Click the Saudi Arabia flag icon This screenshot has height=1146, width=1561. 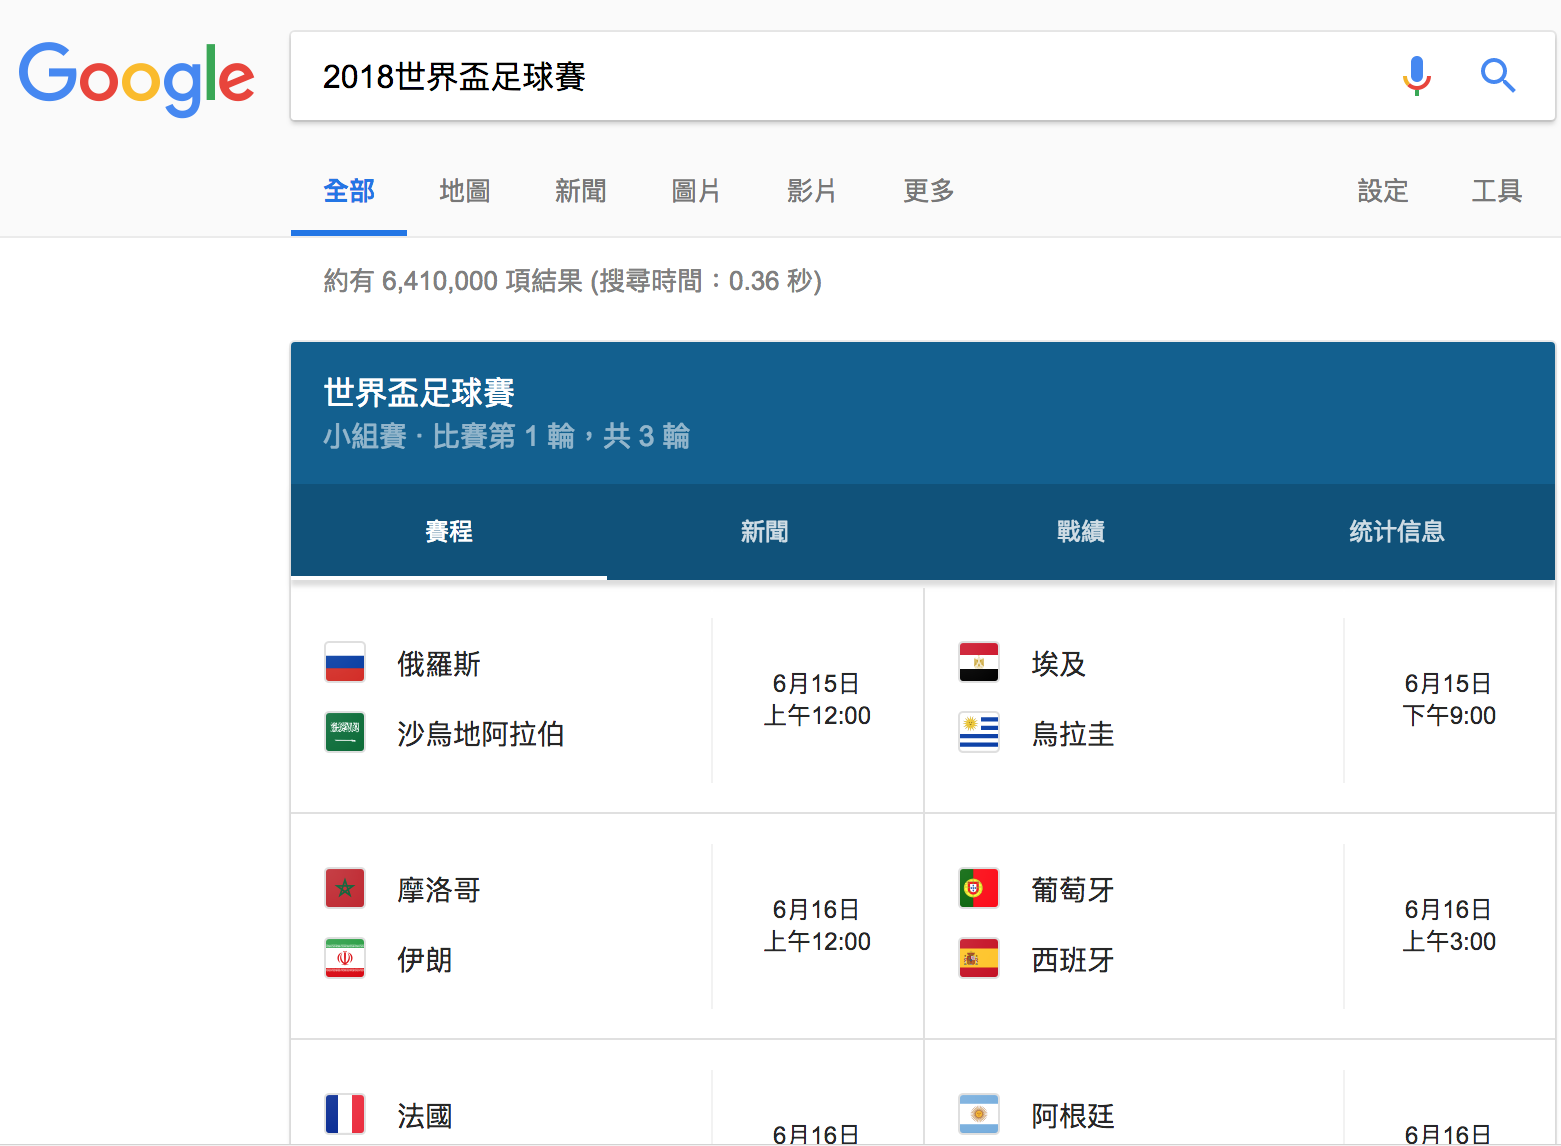[x=345, y=732]
